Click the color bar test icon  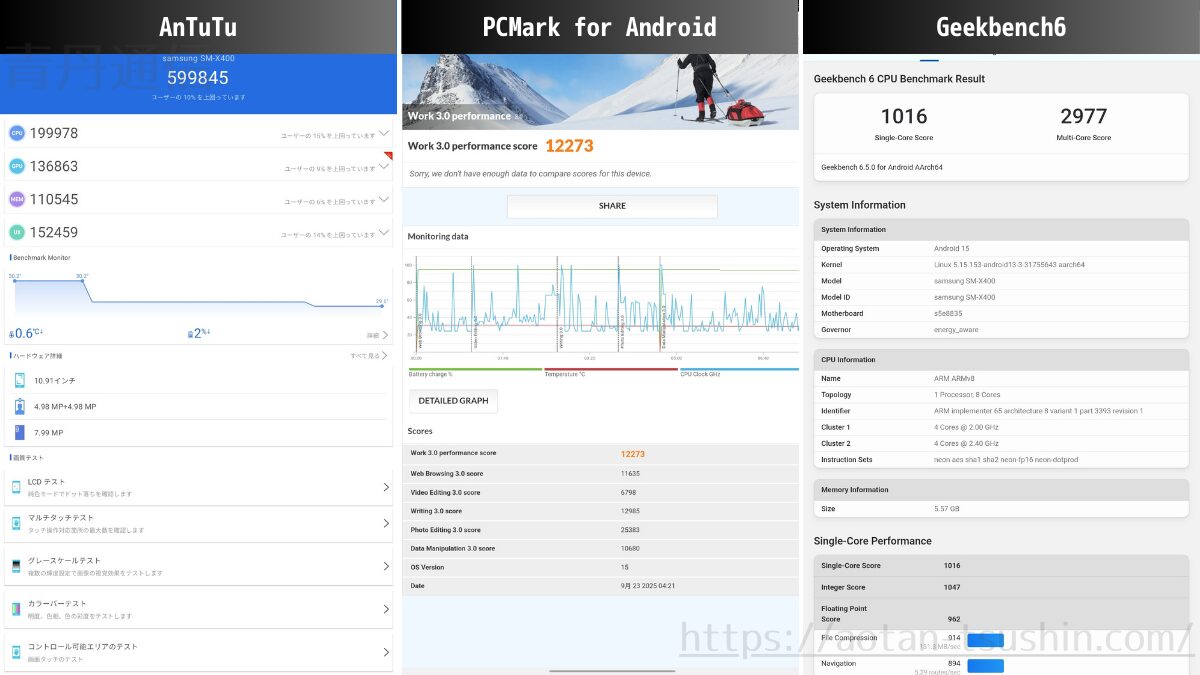click(x=16, y=609)
